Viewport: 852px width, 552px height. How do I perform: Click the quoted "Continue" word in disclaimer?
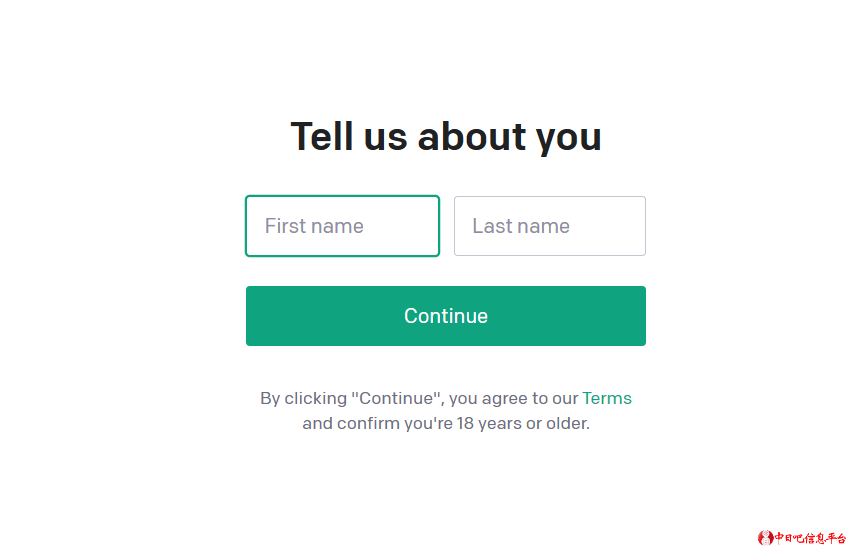[397, 398]
